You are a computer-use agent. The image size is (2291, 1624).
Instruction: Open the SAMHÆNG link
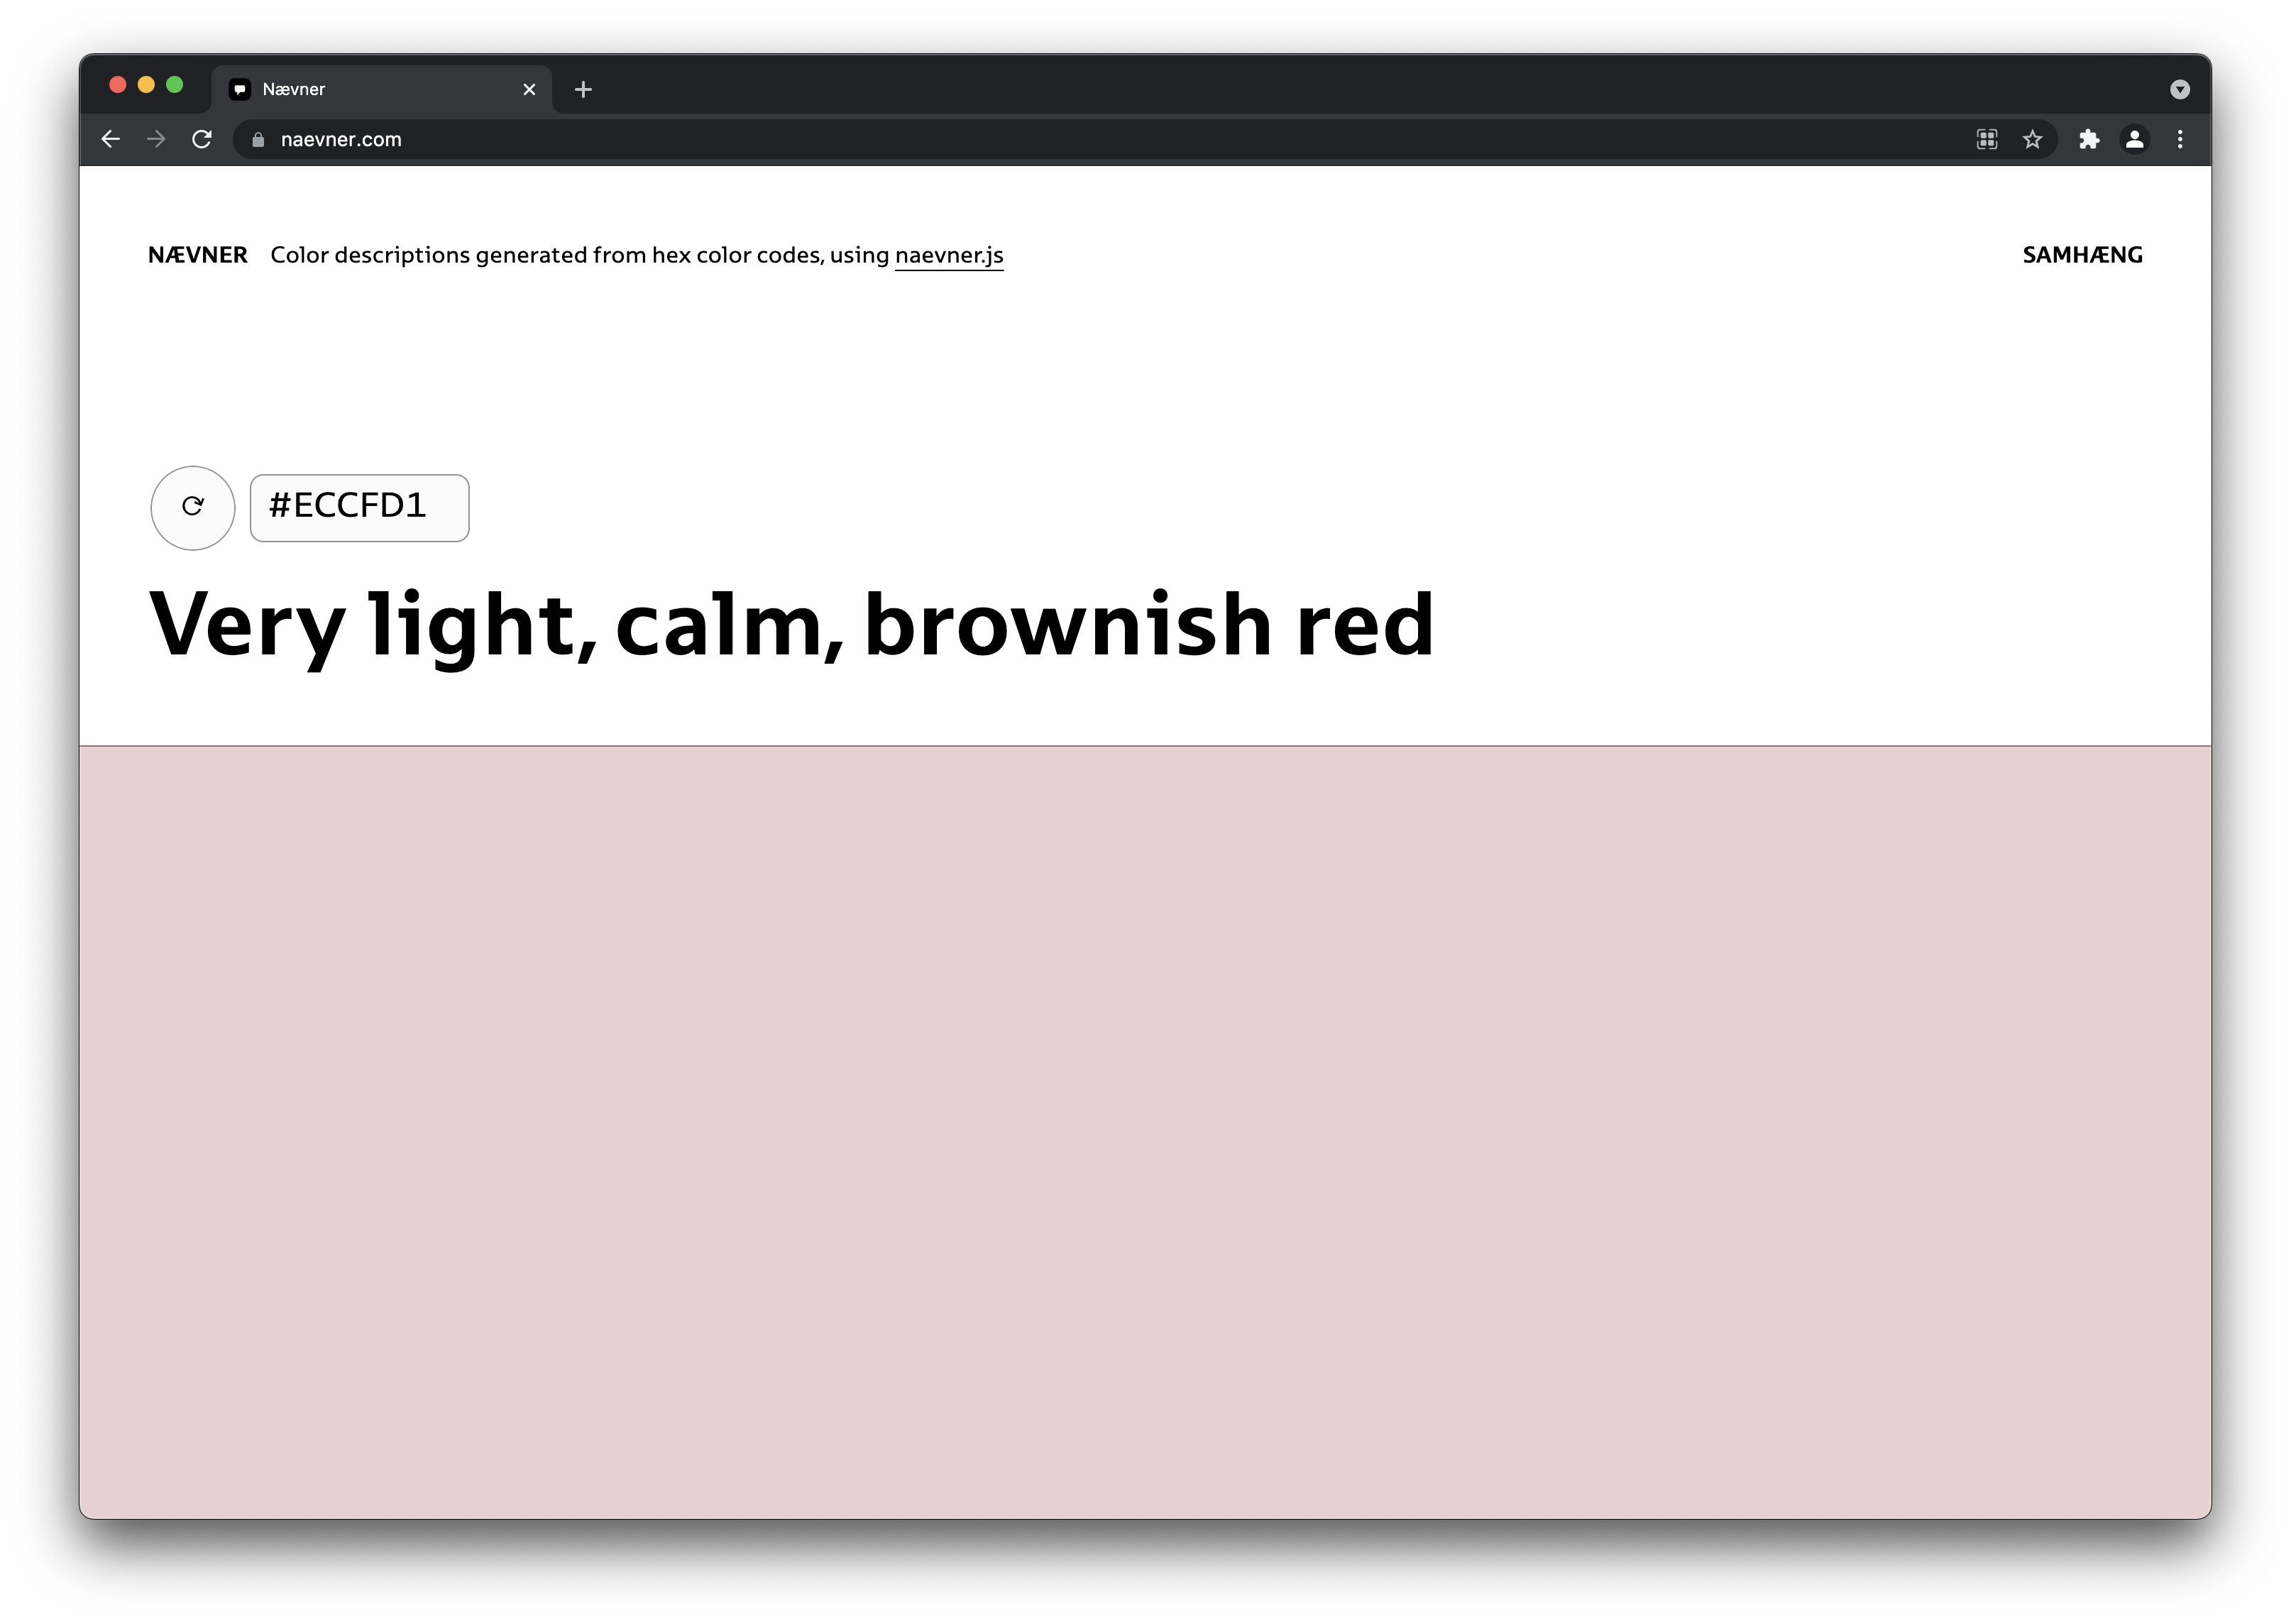tap(2082, 256)
